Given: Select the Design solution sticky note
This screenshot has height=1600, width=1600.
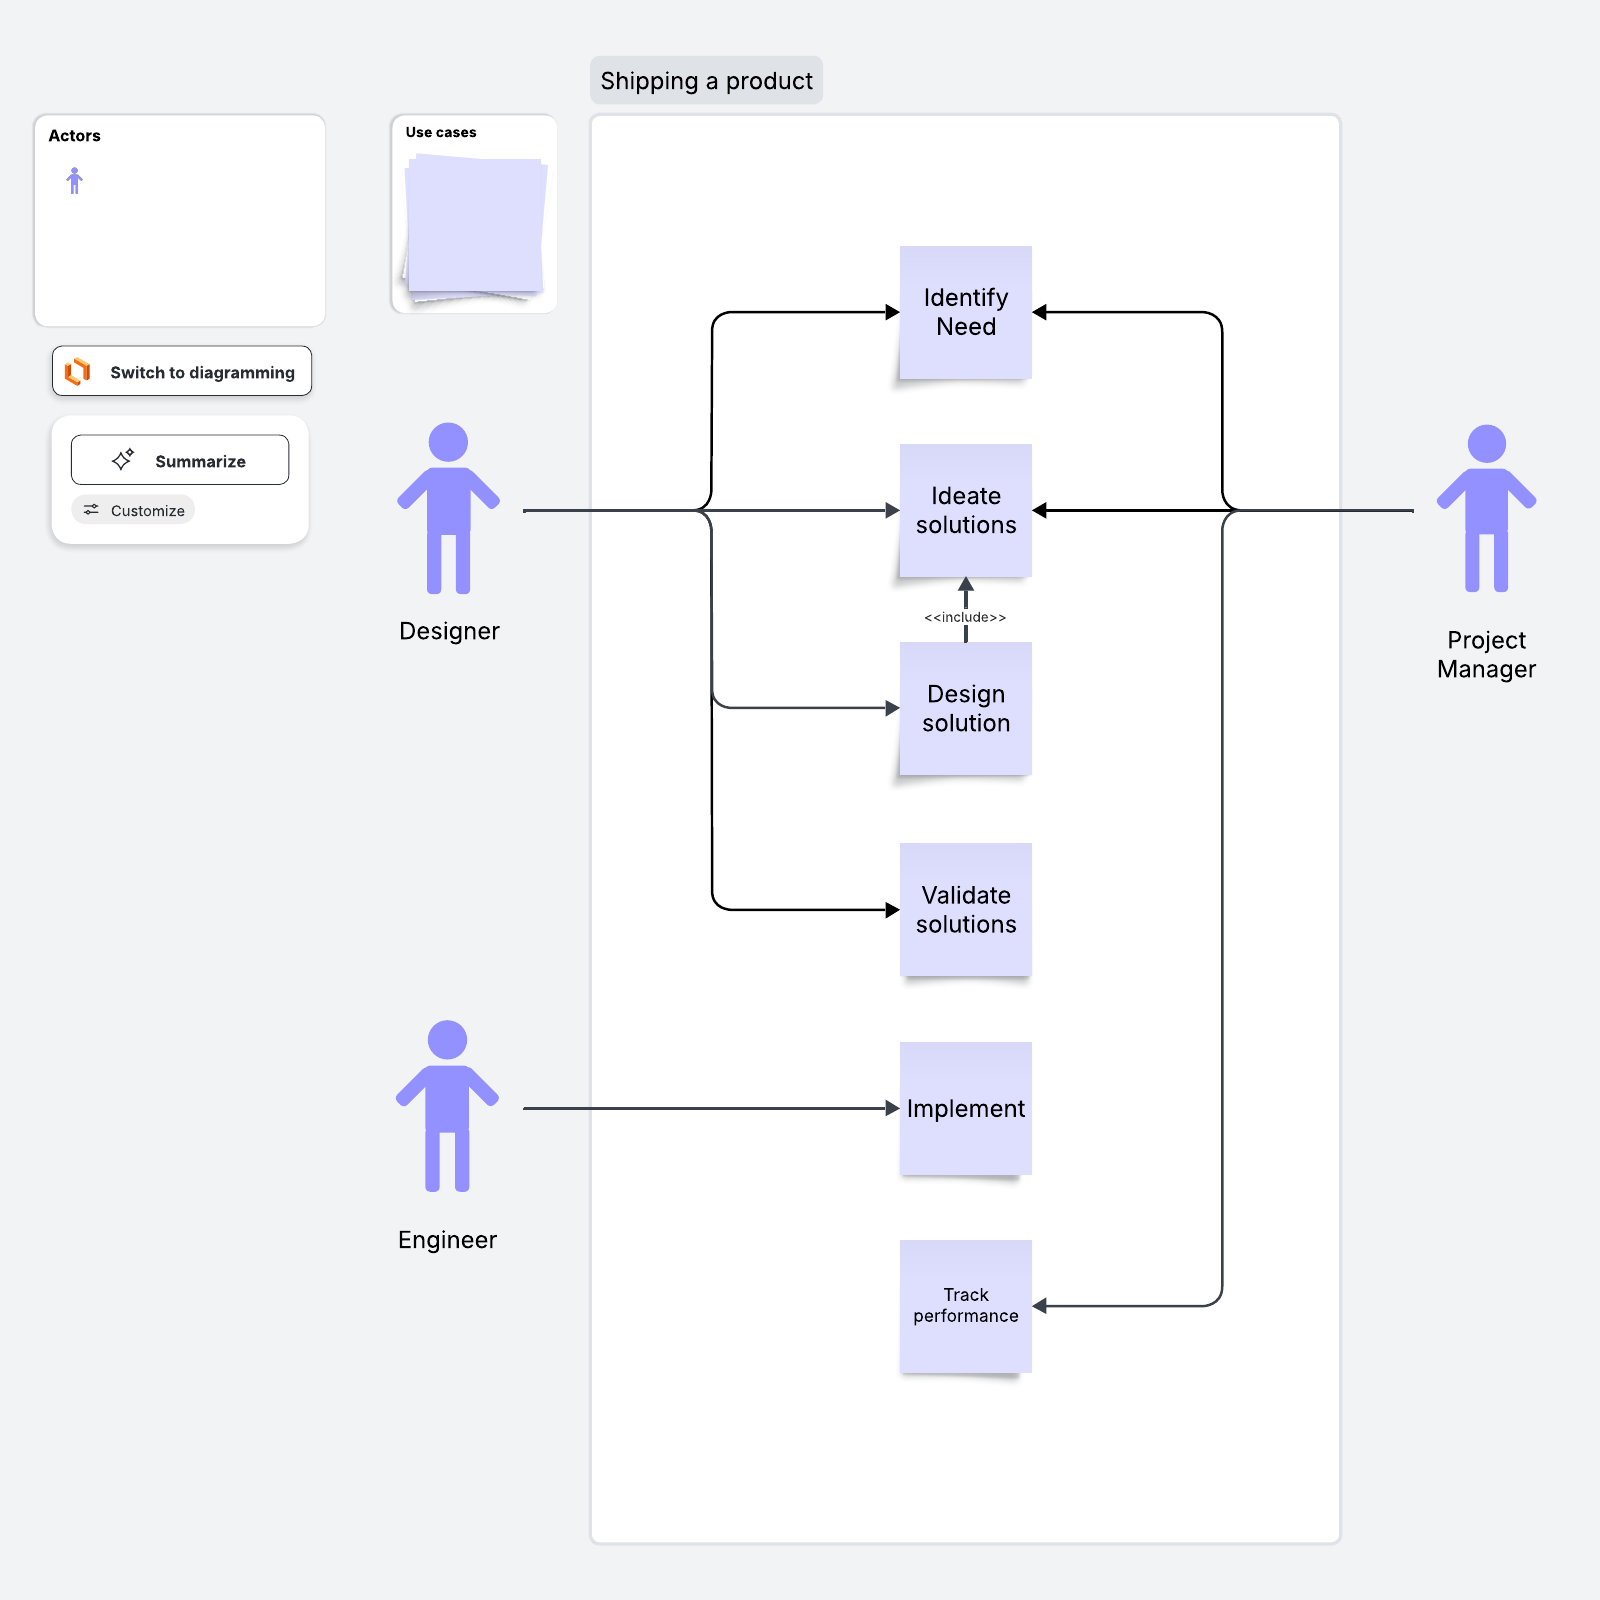Looking at the screenshot, I should pyautogui.click(x=964, y=709).
